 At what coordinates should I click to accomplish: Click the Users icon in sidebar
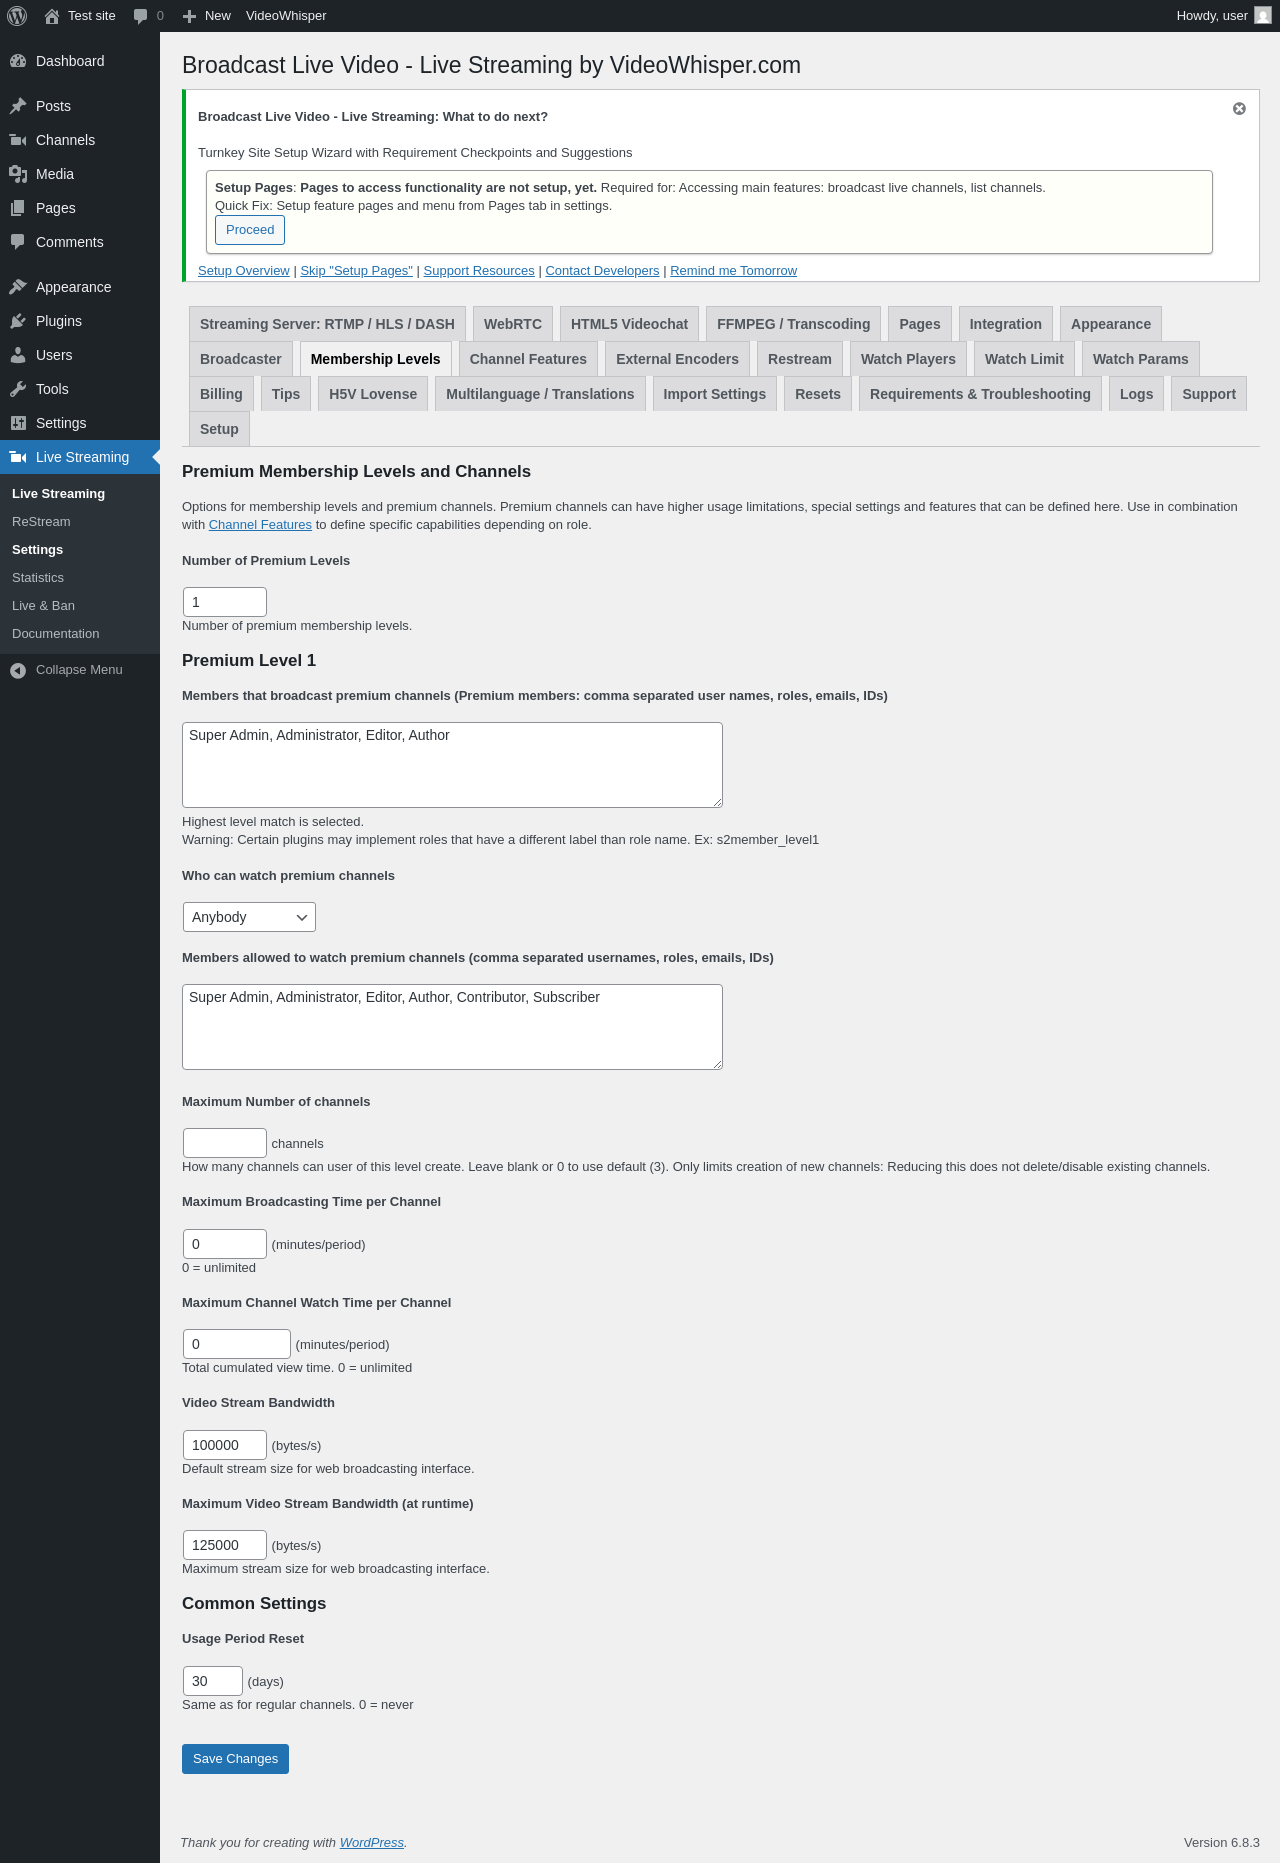(x=18, y=355)
